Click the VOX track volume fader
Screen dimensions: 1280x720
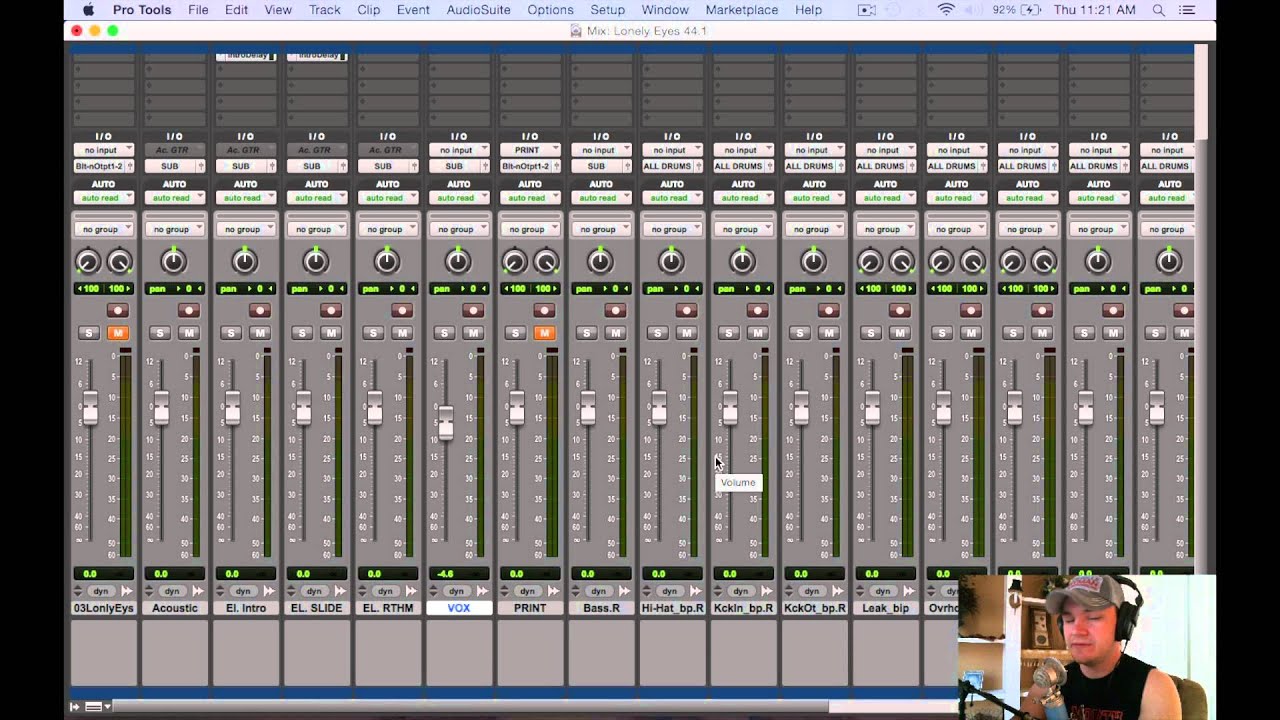coord(445,424)
